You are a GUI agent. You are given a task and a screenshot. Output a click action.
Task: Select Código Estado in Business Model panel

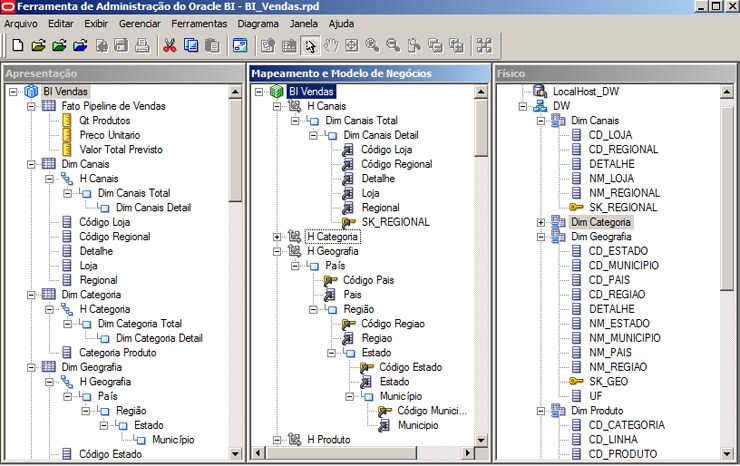coord(411,367)
